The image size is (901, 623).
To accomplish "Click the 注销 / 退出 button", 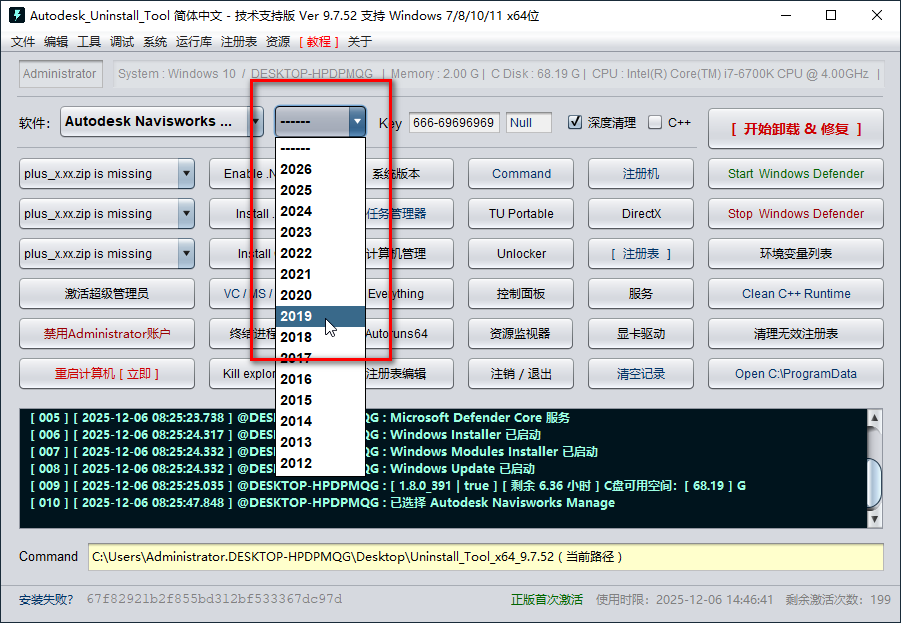I will pyautogui.click(x=521, y=374).
